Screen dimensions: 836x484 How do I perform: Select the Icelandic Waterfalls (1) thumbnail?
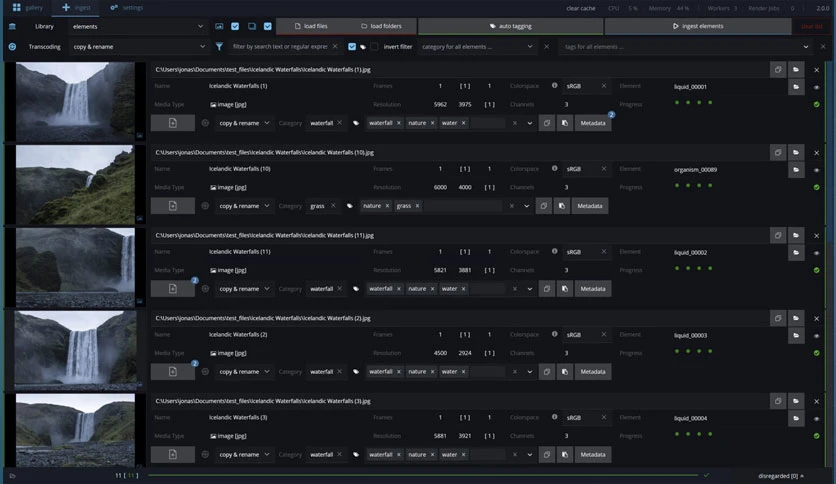75,101
